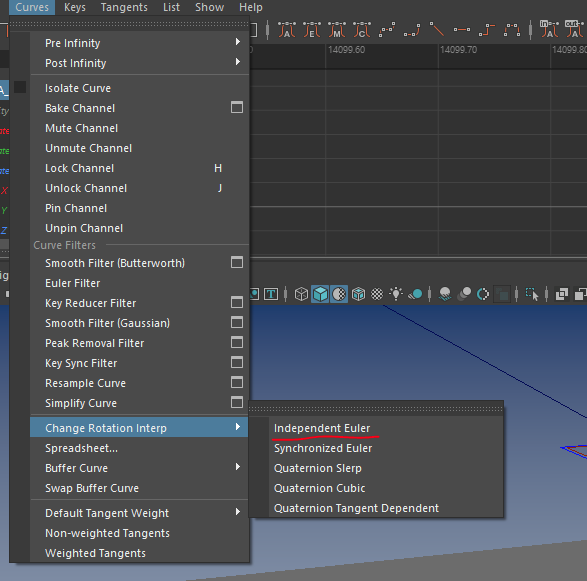The image size is (587, 581).
Task: Enable Wireframe display in viewport toolbar
Action: (x=301, y=294)
